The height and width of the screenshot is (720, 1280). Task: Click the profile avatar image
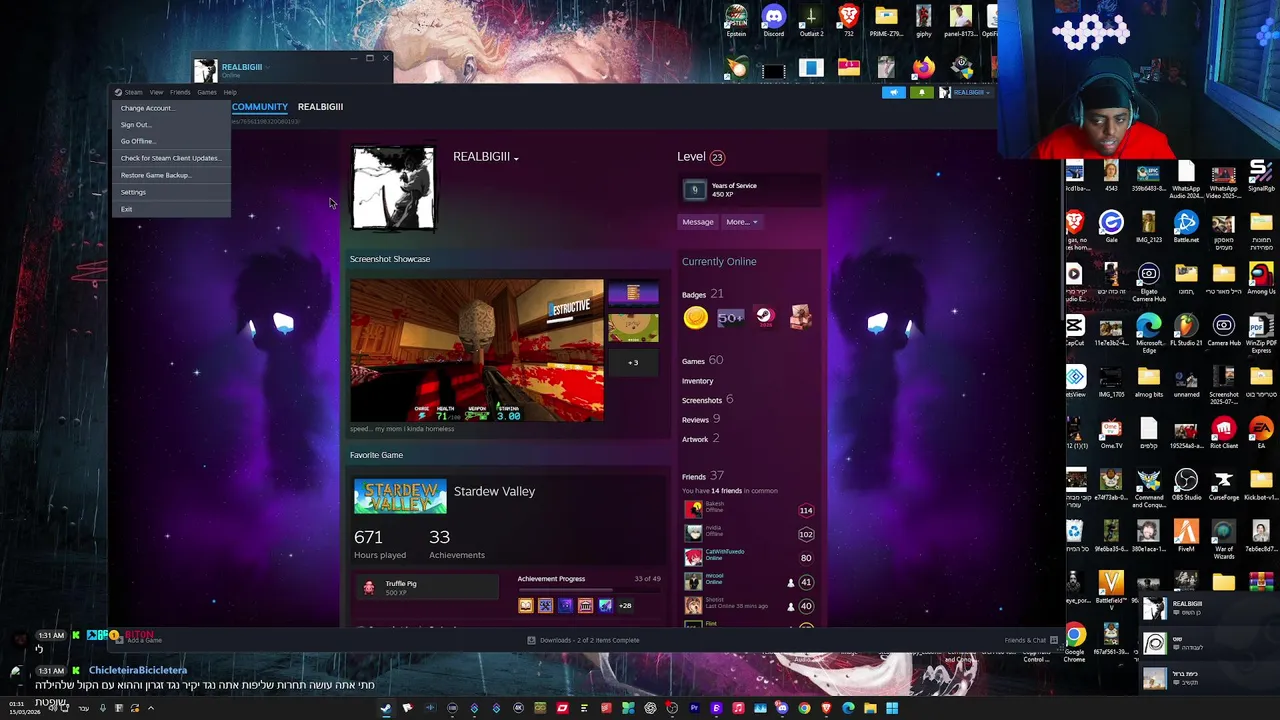tap(393, 188)
